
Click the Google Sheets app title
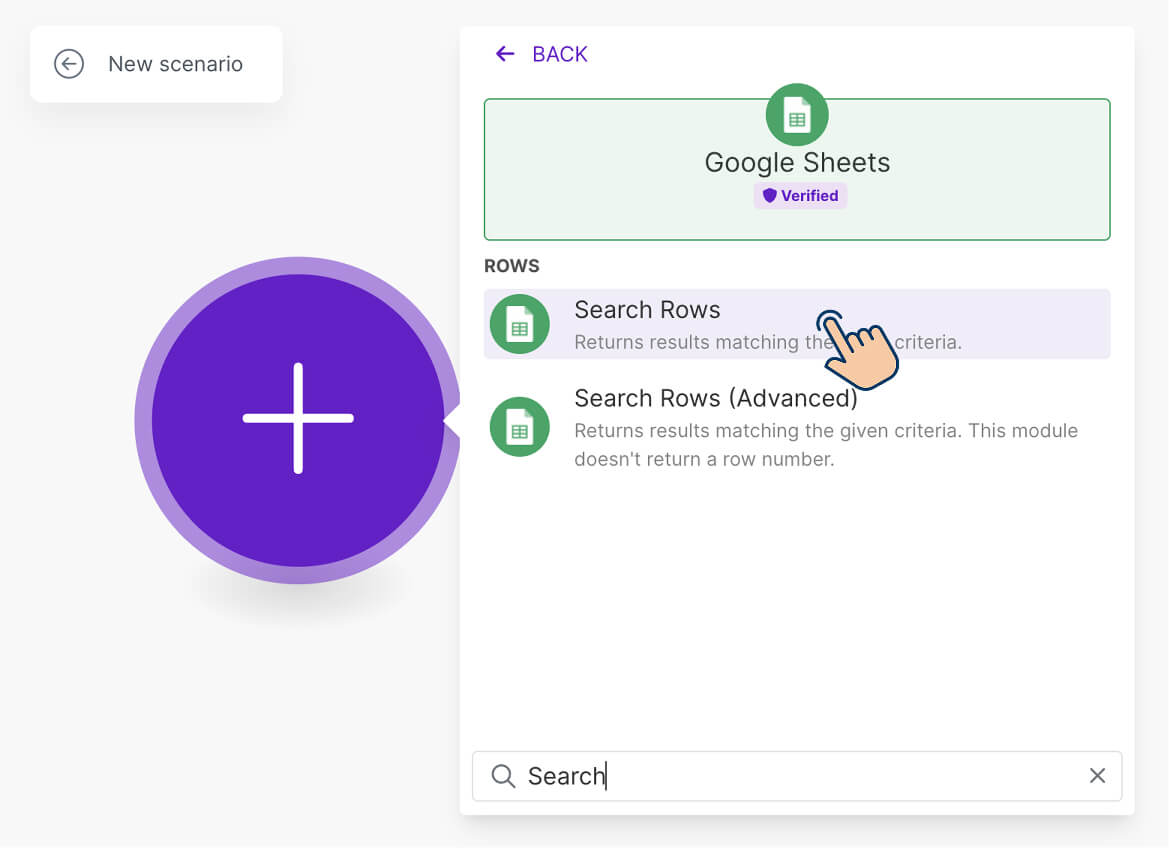(x=797, y=163)
